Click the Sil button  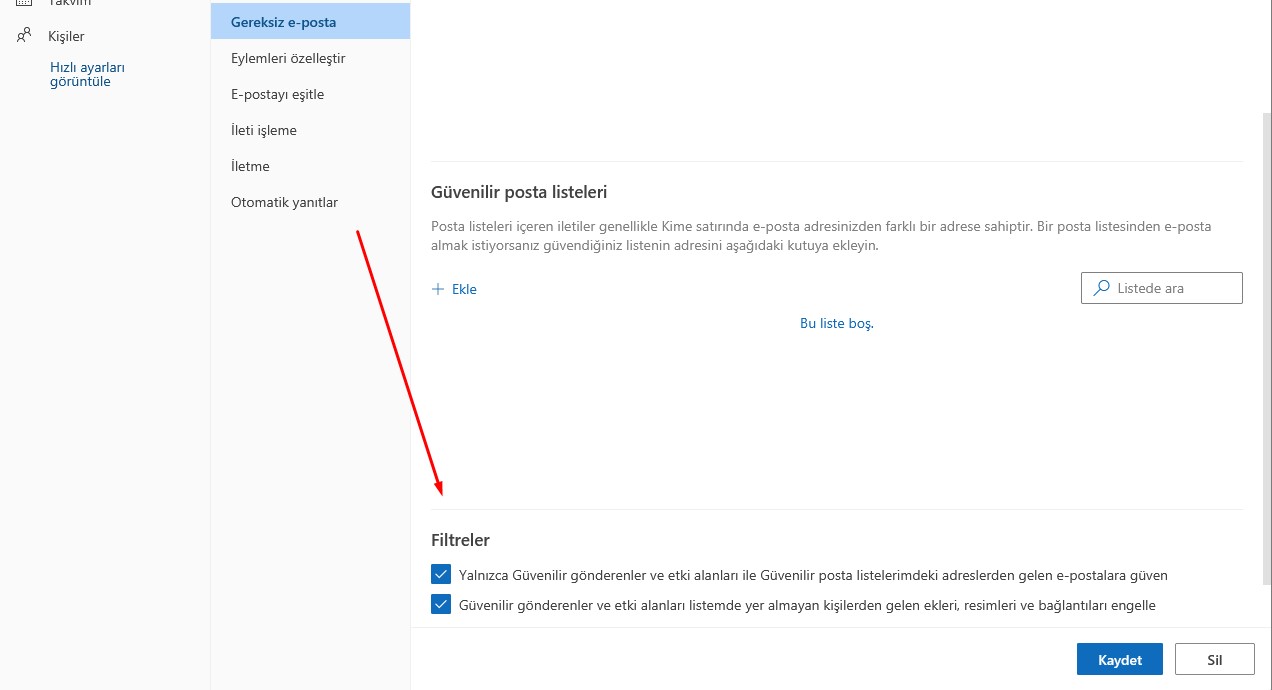(x=1214, y=659)
